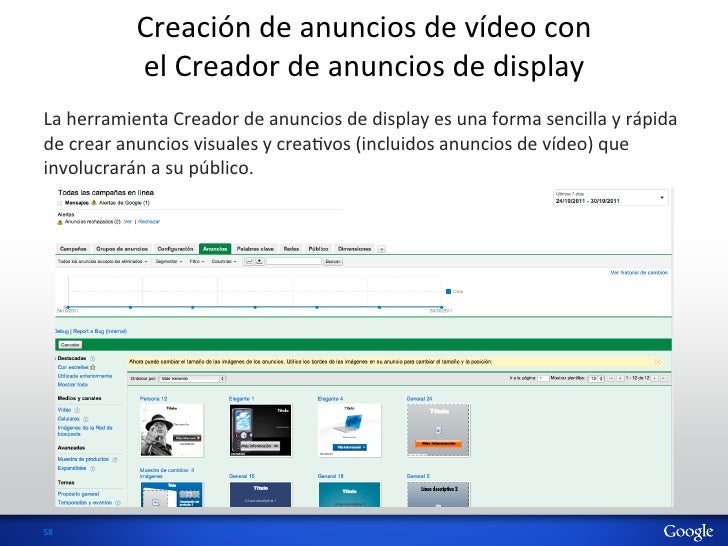Open 'Todos los anuncios excepto los eliminados' dropdown
Viewport: 728px width, 546px height.
[103, 261]
